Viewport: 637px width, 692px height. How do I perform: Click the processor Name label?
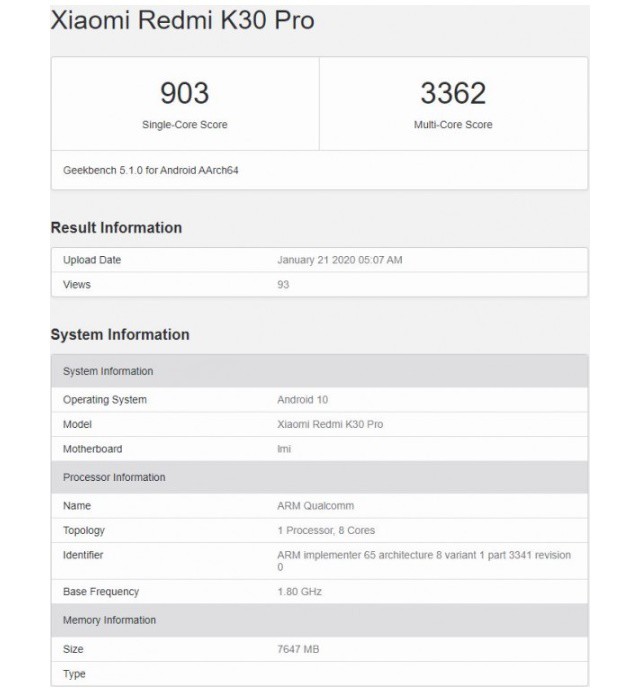coord(77,506)
